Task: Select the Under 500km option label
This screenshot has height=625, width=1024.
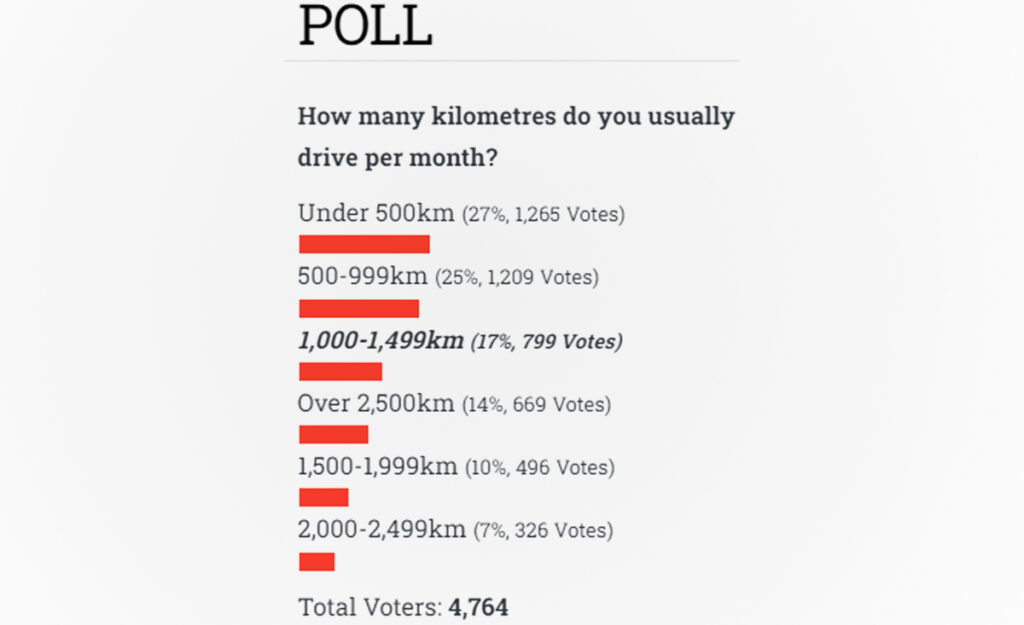Action: tap(376, 213)
